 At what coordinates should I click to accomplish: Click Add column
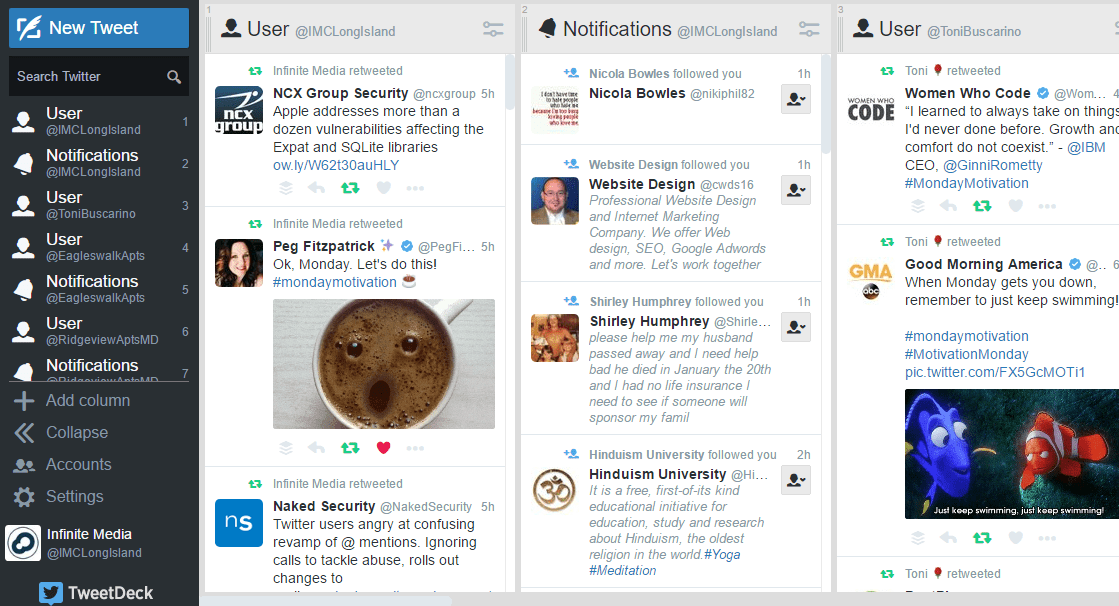[71, 400]
